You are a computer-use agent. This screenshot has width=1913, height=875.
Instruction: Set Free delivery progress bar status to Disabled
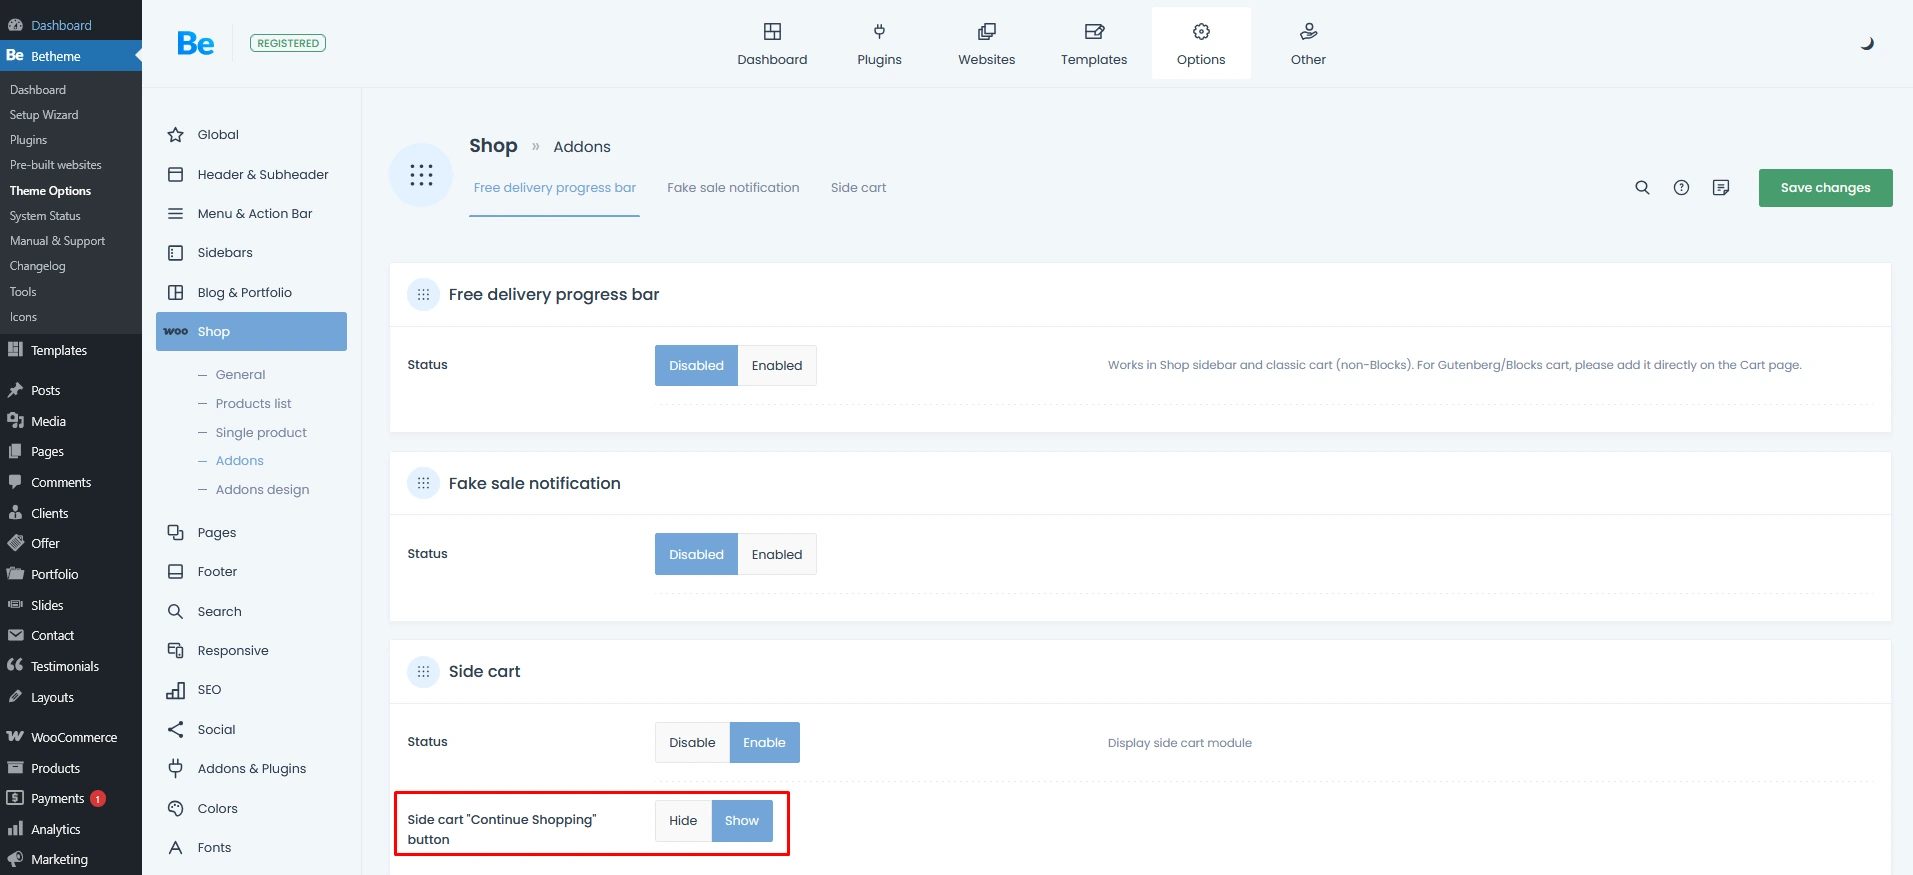click(696, 366)
